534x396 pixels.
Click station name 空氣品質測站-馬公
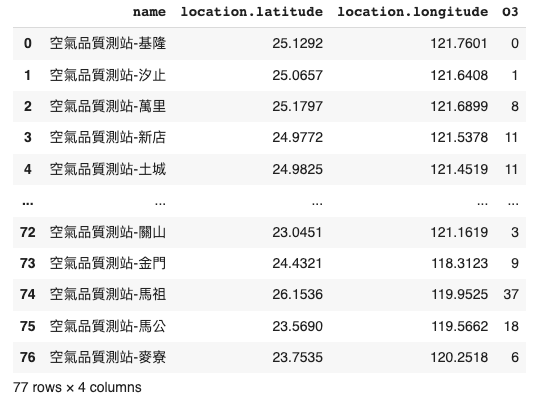(108, 326)
